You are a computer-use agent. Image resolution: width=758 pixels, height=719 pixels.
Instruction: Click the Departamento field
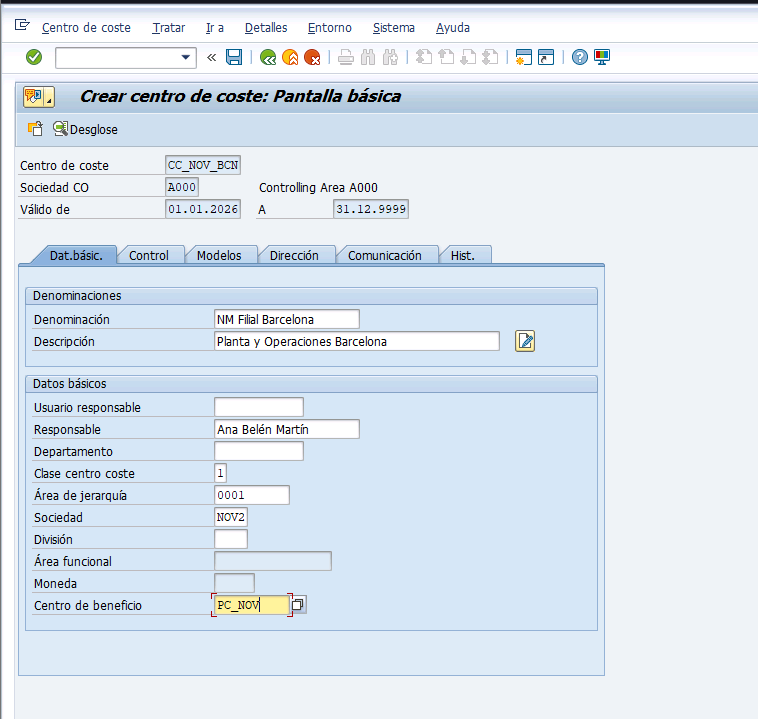pyautogui.click(x=259, y=451)
